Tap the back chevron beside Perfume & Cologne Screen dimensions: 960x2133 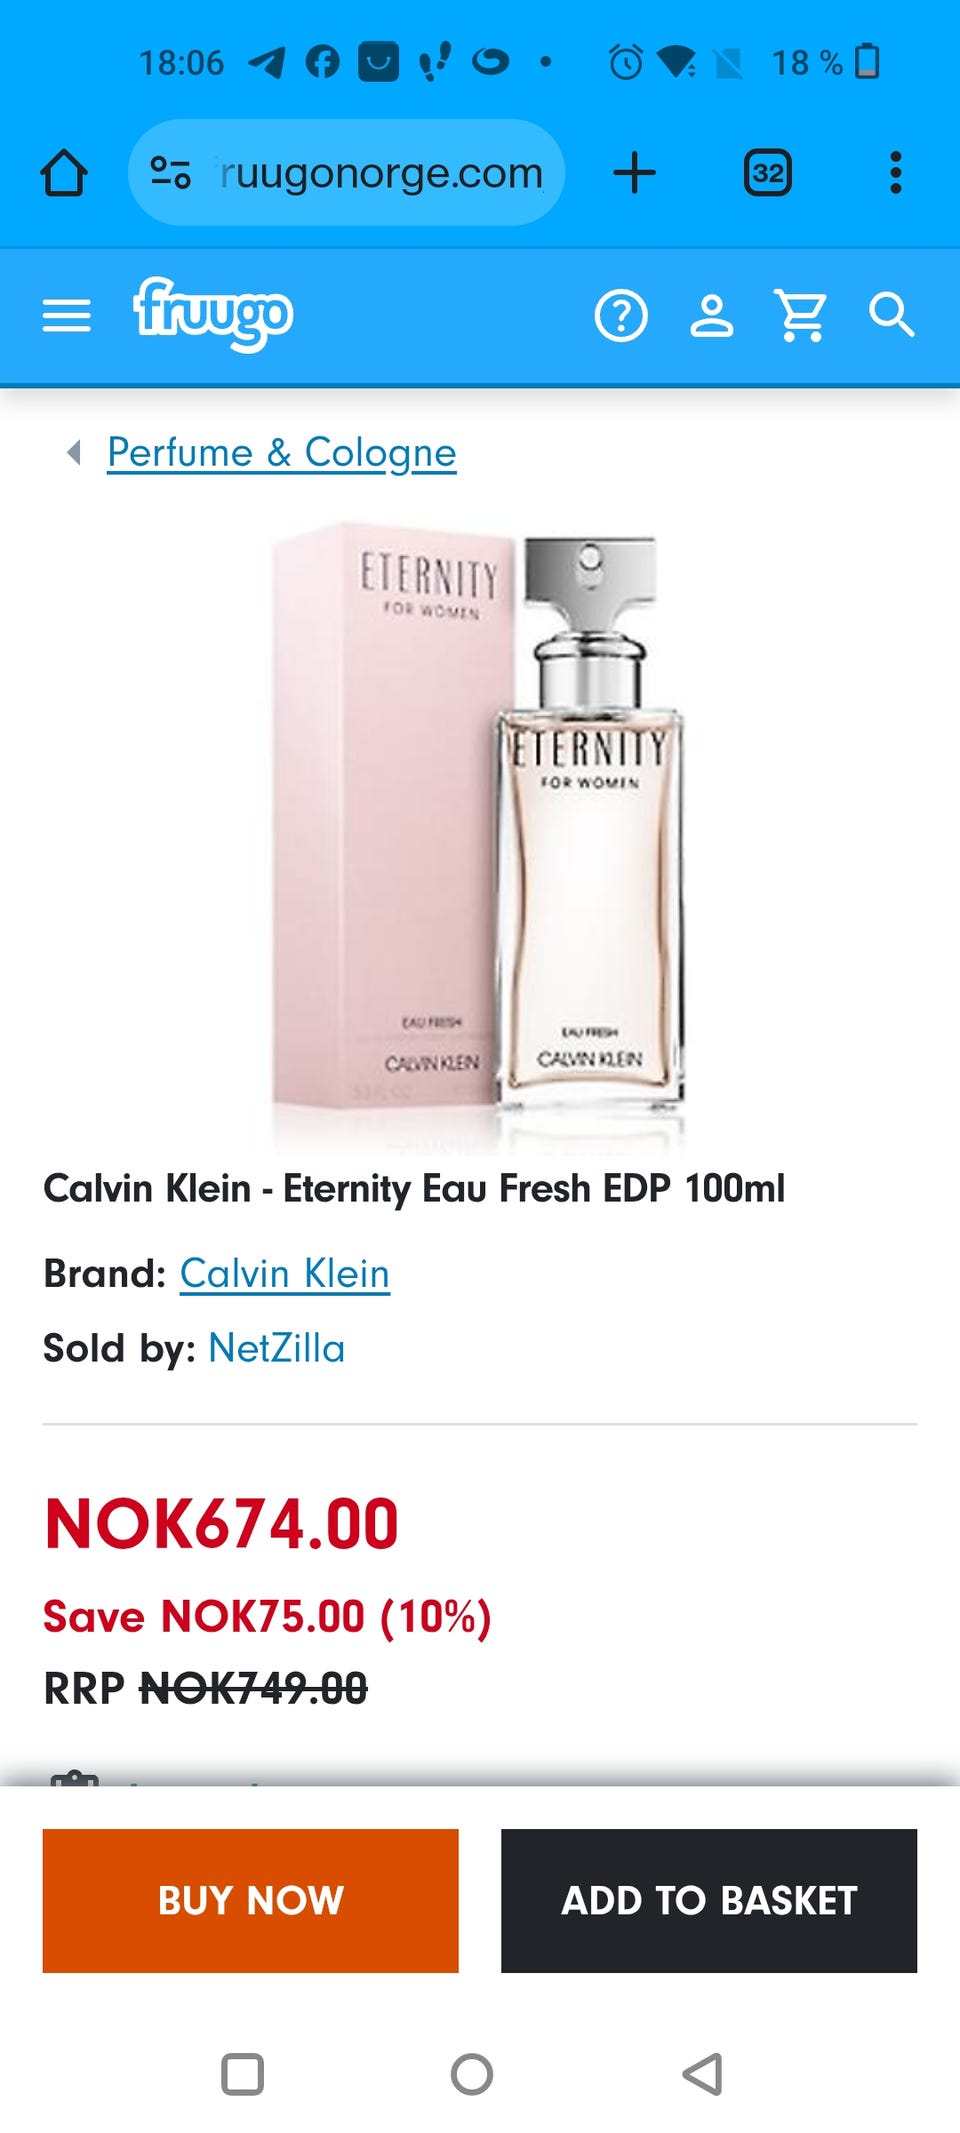pos(73,453)
